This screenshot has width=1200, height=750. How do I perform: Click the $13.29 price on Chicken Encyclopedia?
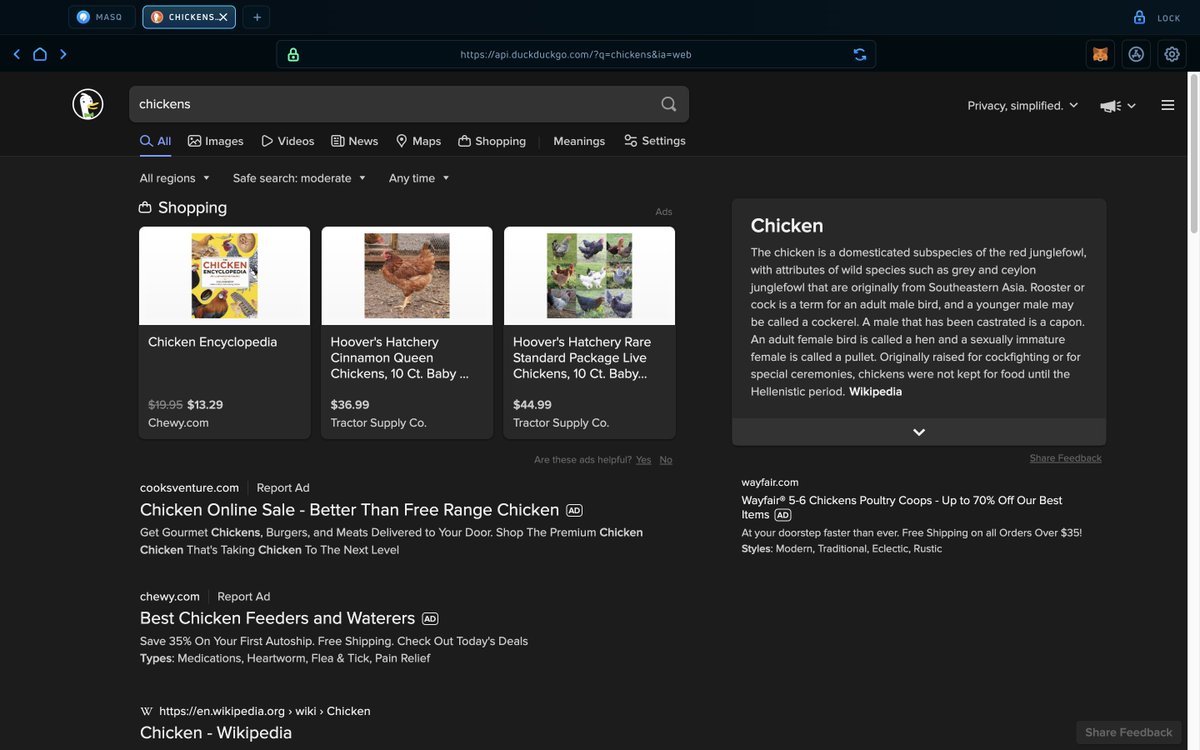(x=205, y=405)
